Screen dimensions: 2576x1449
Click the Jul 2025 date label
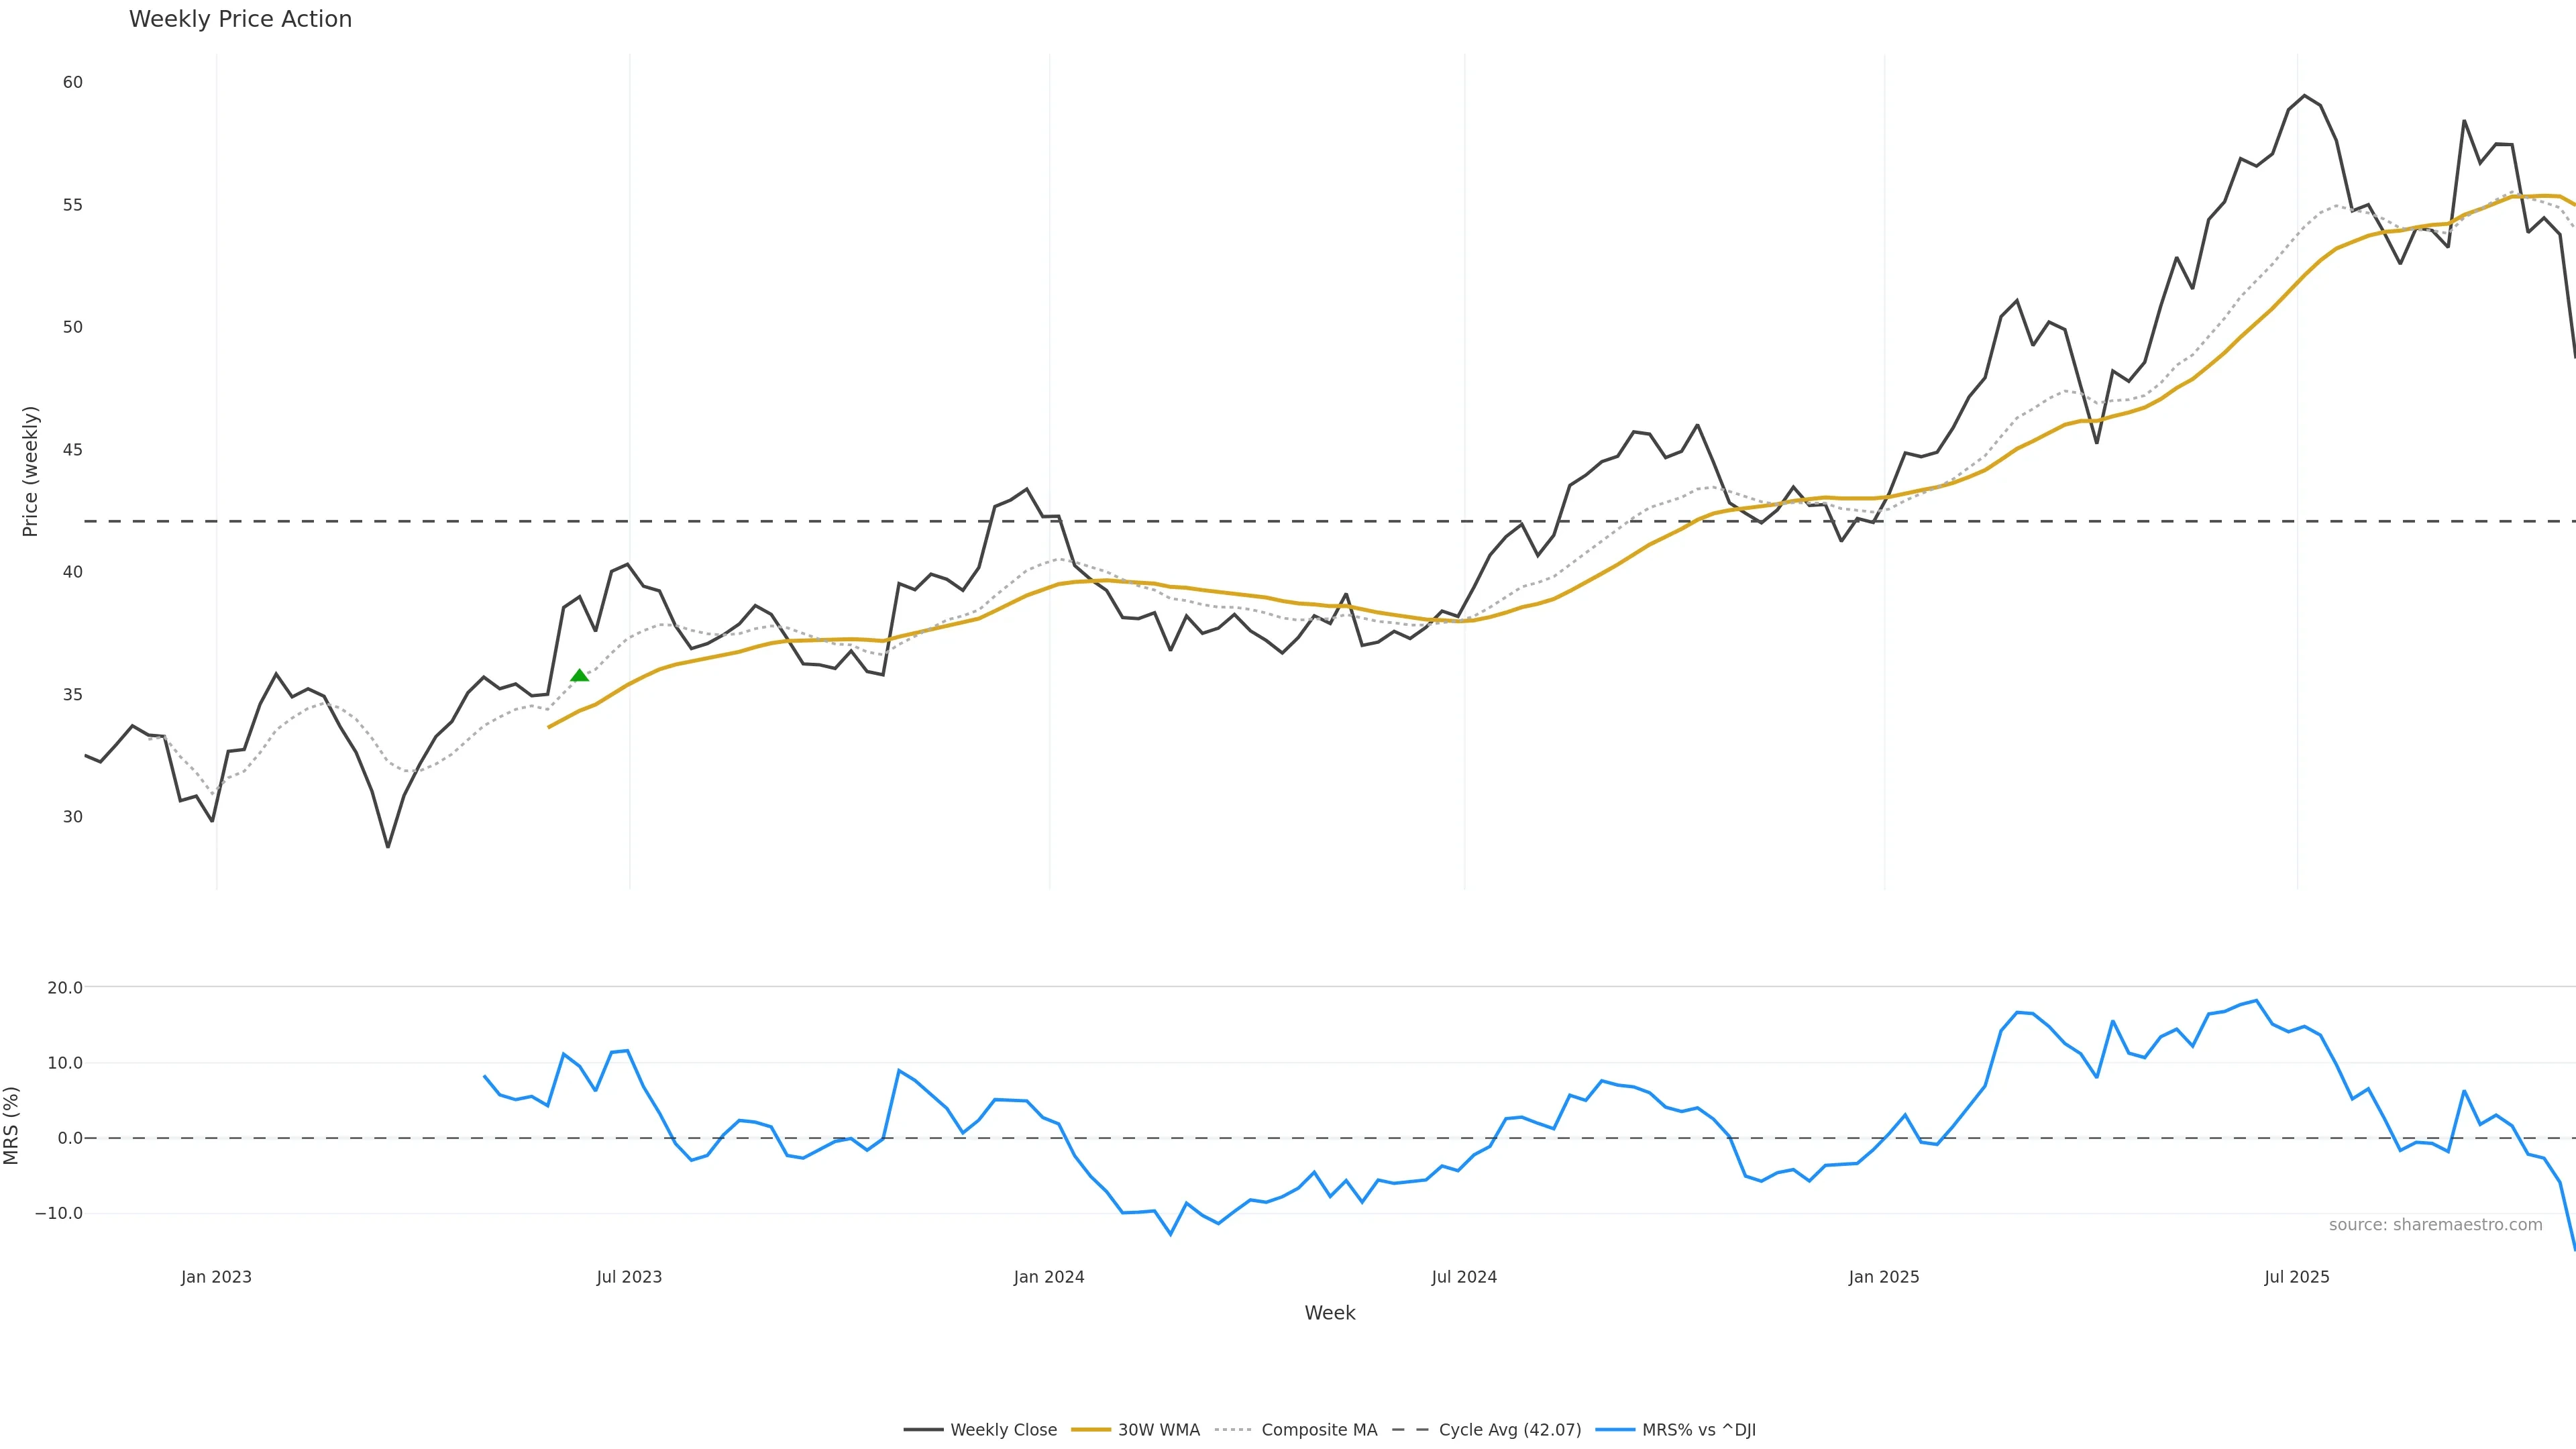coord(2297,1277)
